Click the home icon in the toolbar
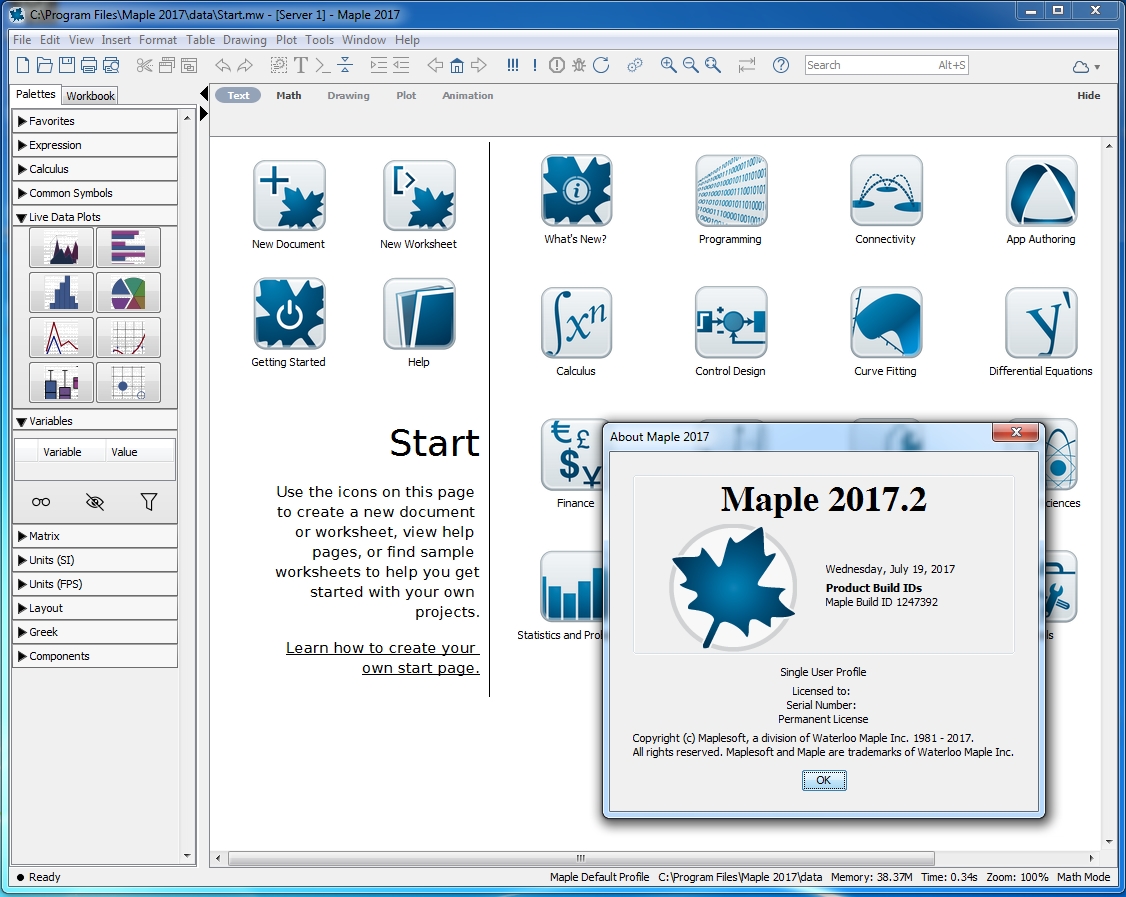This screenshot has width=1126, height=897. (457, 65)
